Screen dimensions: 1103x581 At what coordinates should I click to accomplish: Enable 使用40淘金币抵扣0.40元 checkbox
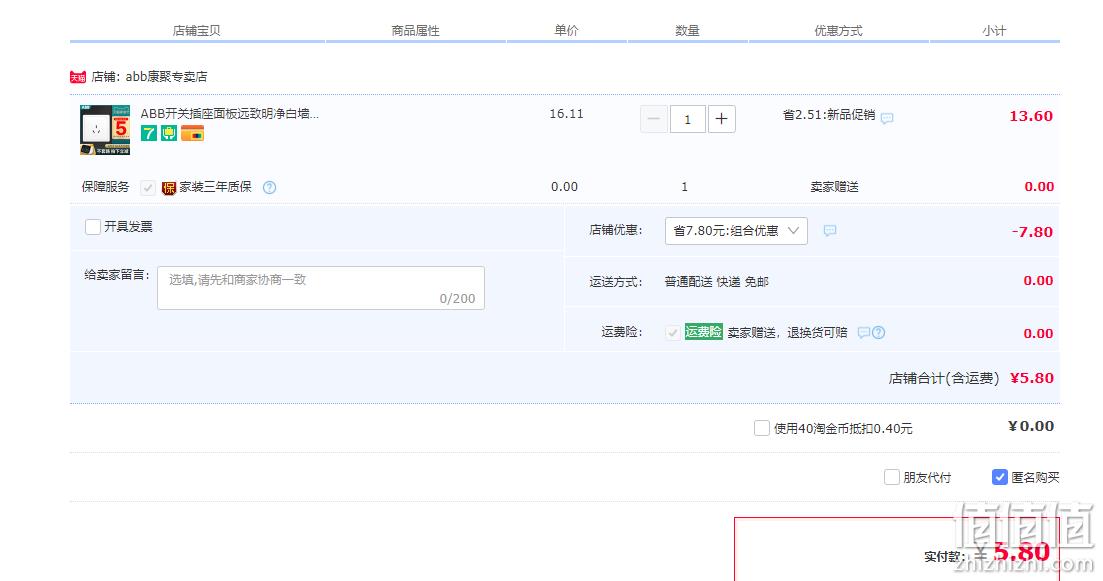(761, 428)
